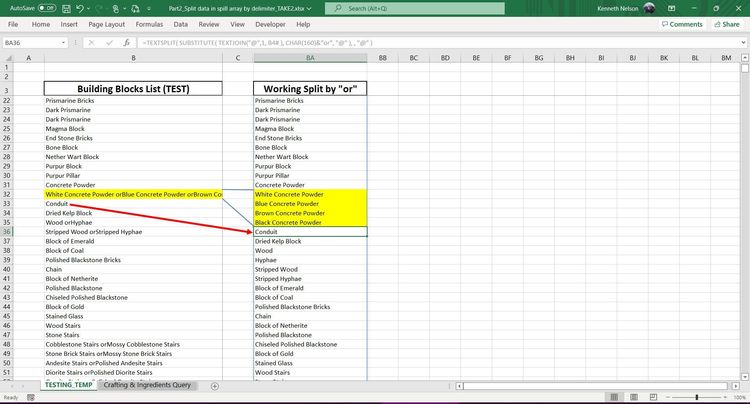Screen dimensions: 750x404
Task: Switch to the Home tab
Action: point(41,24)
